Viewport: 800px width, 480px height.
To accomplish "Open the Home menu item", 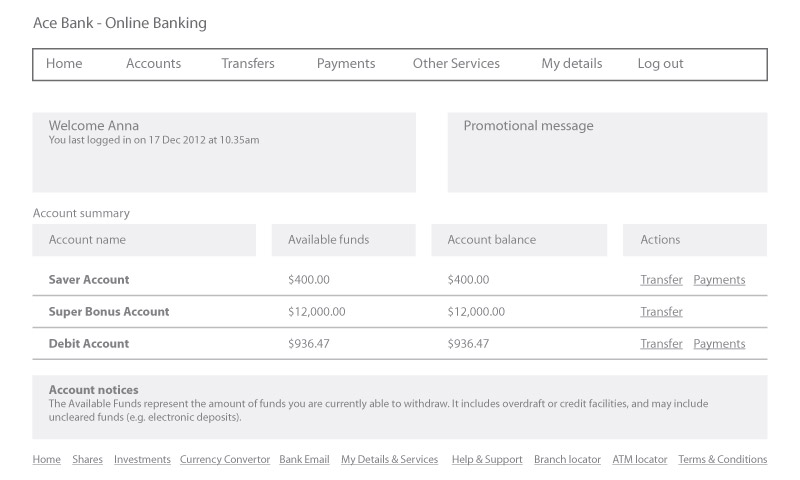I will coord(64,64).
